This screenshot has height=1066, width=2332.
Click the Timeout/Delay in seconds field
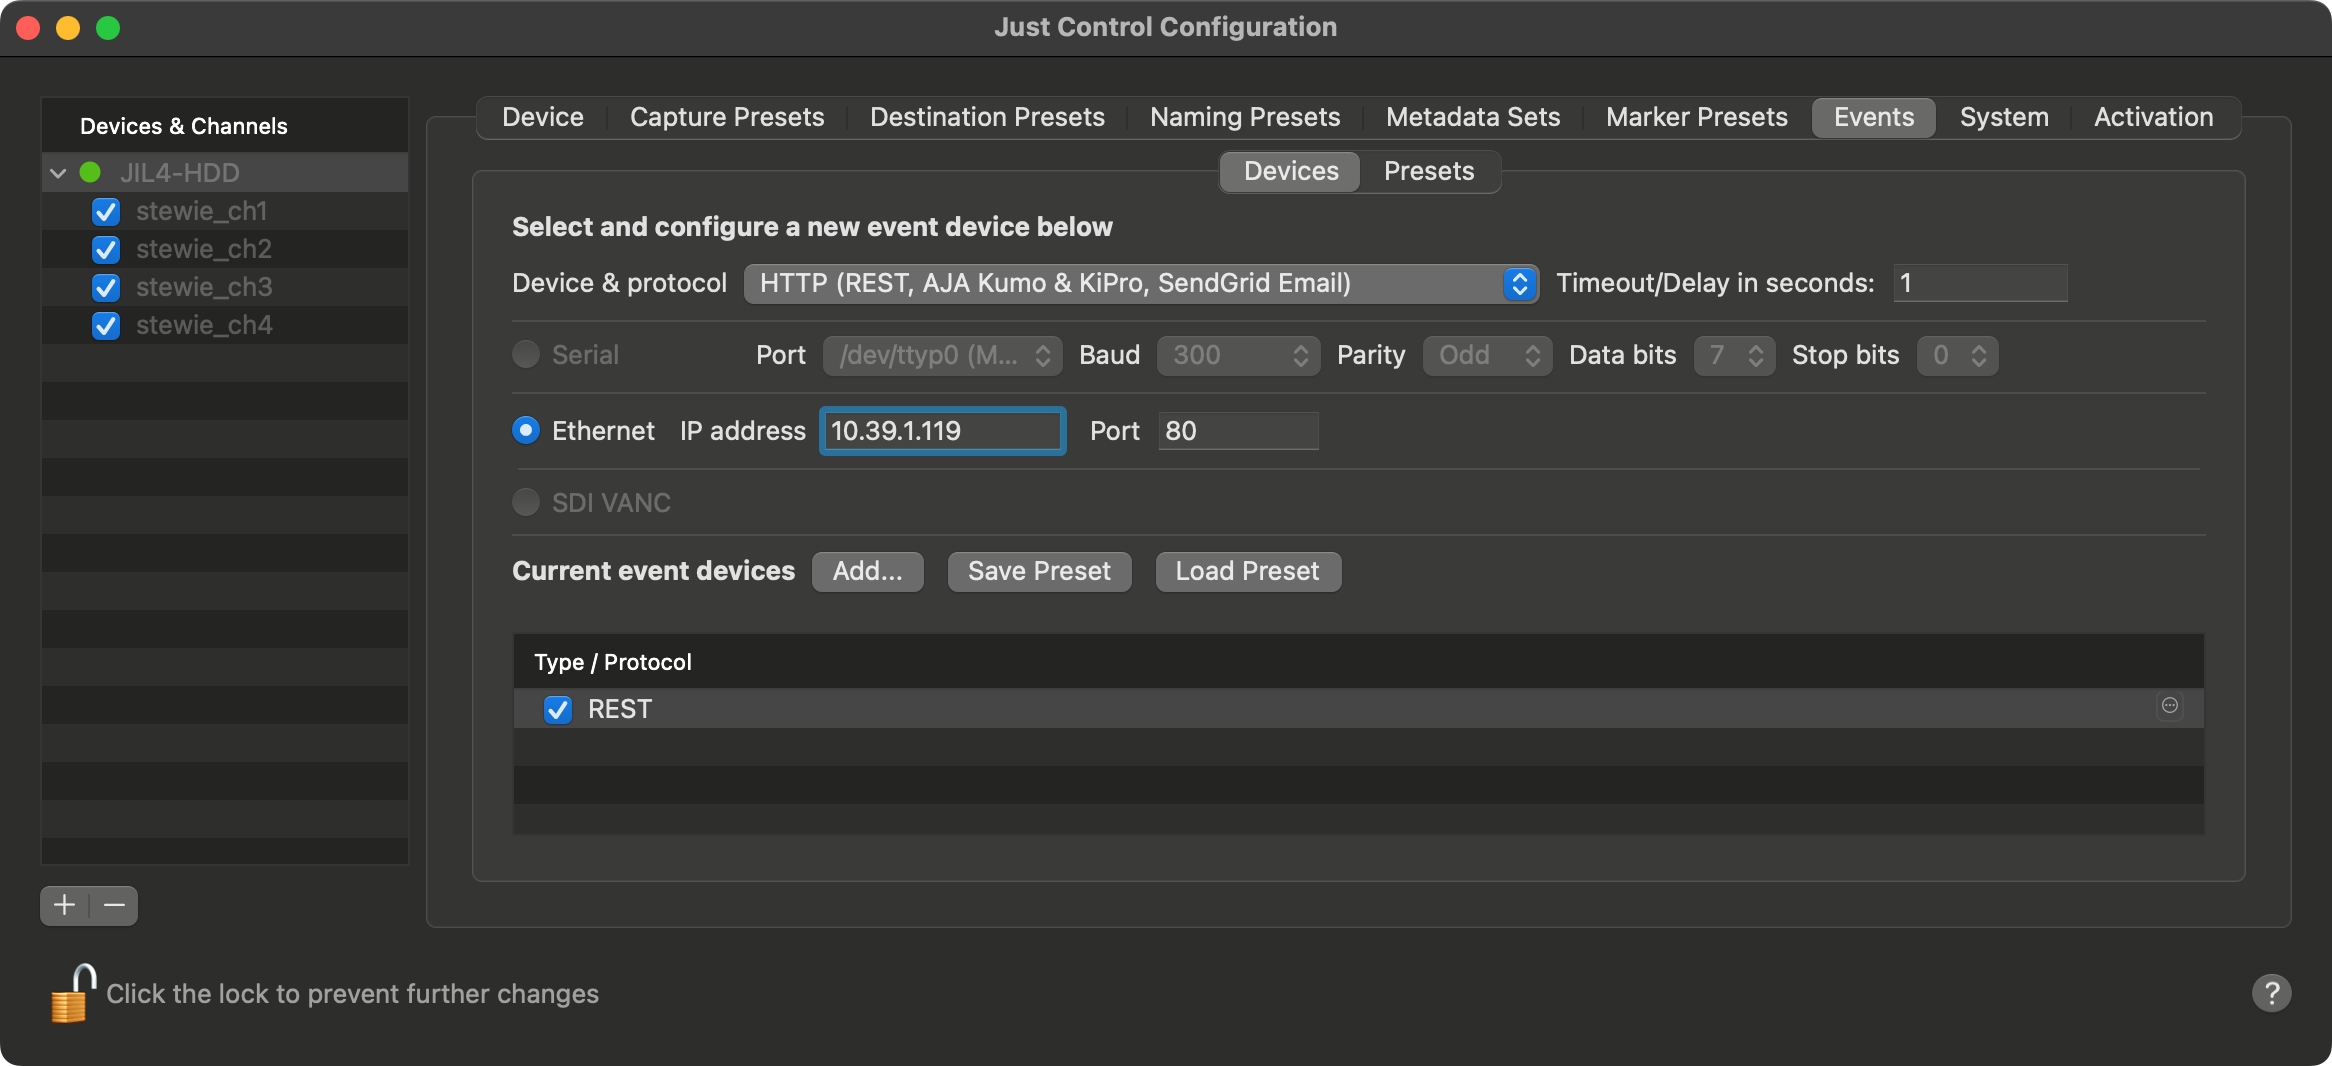point(1980,283)
